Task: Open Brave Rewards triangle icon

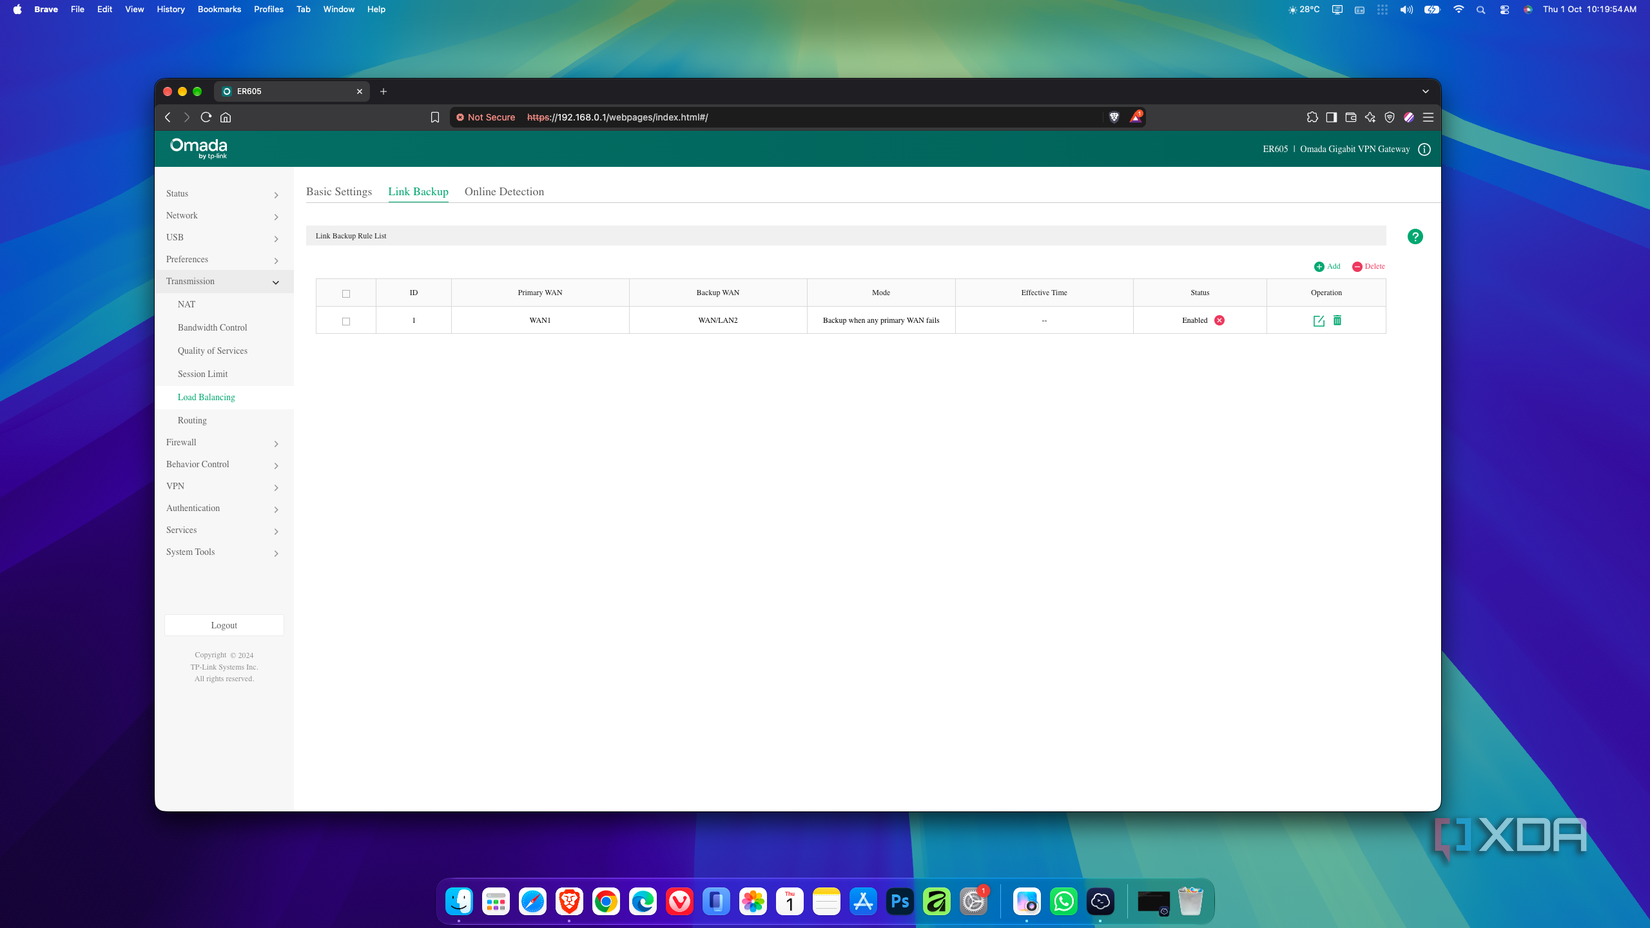Action: (1136, 117)
